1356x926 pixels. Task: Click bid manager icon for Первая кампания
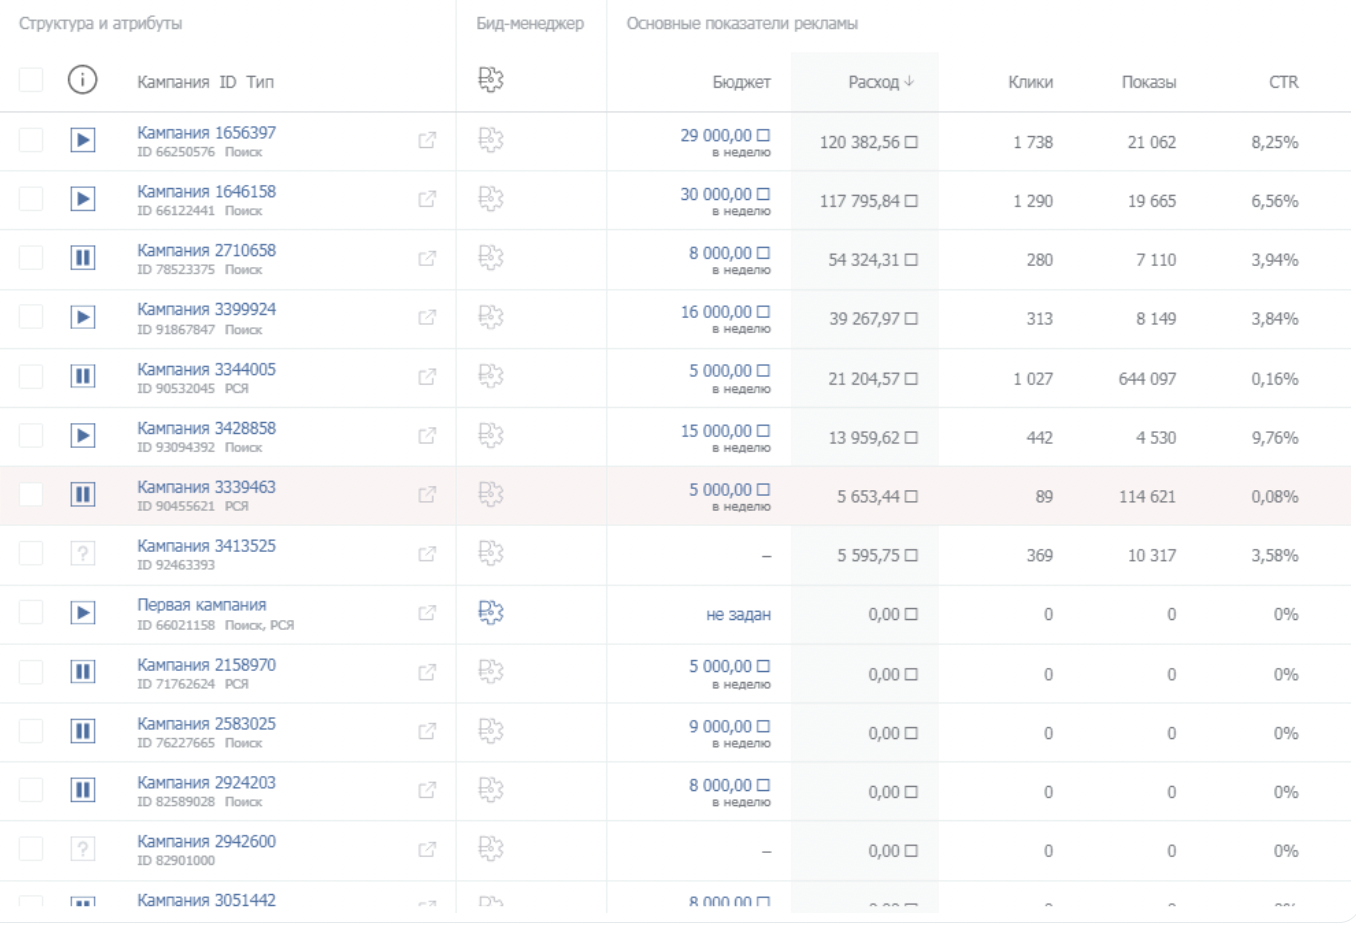click(490, 612)
